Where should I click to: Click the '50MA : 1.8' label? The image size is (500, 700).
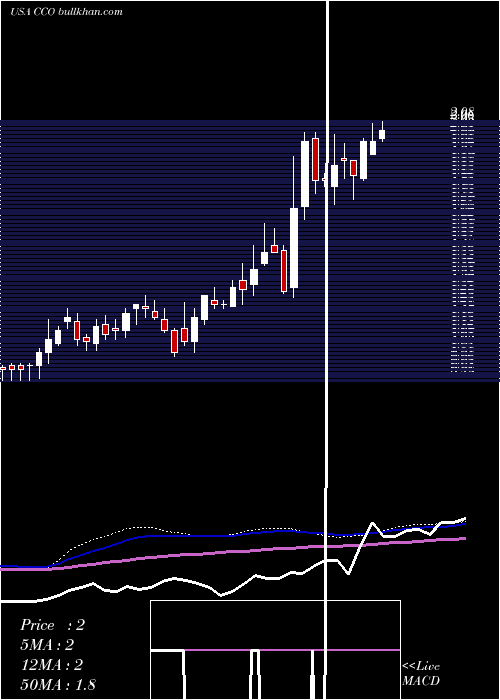pos(58,685)
